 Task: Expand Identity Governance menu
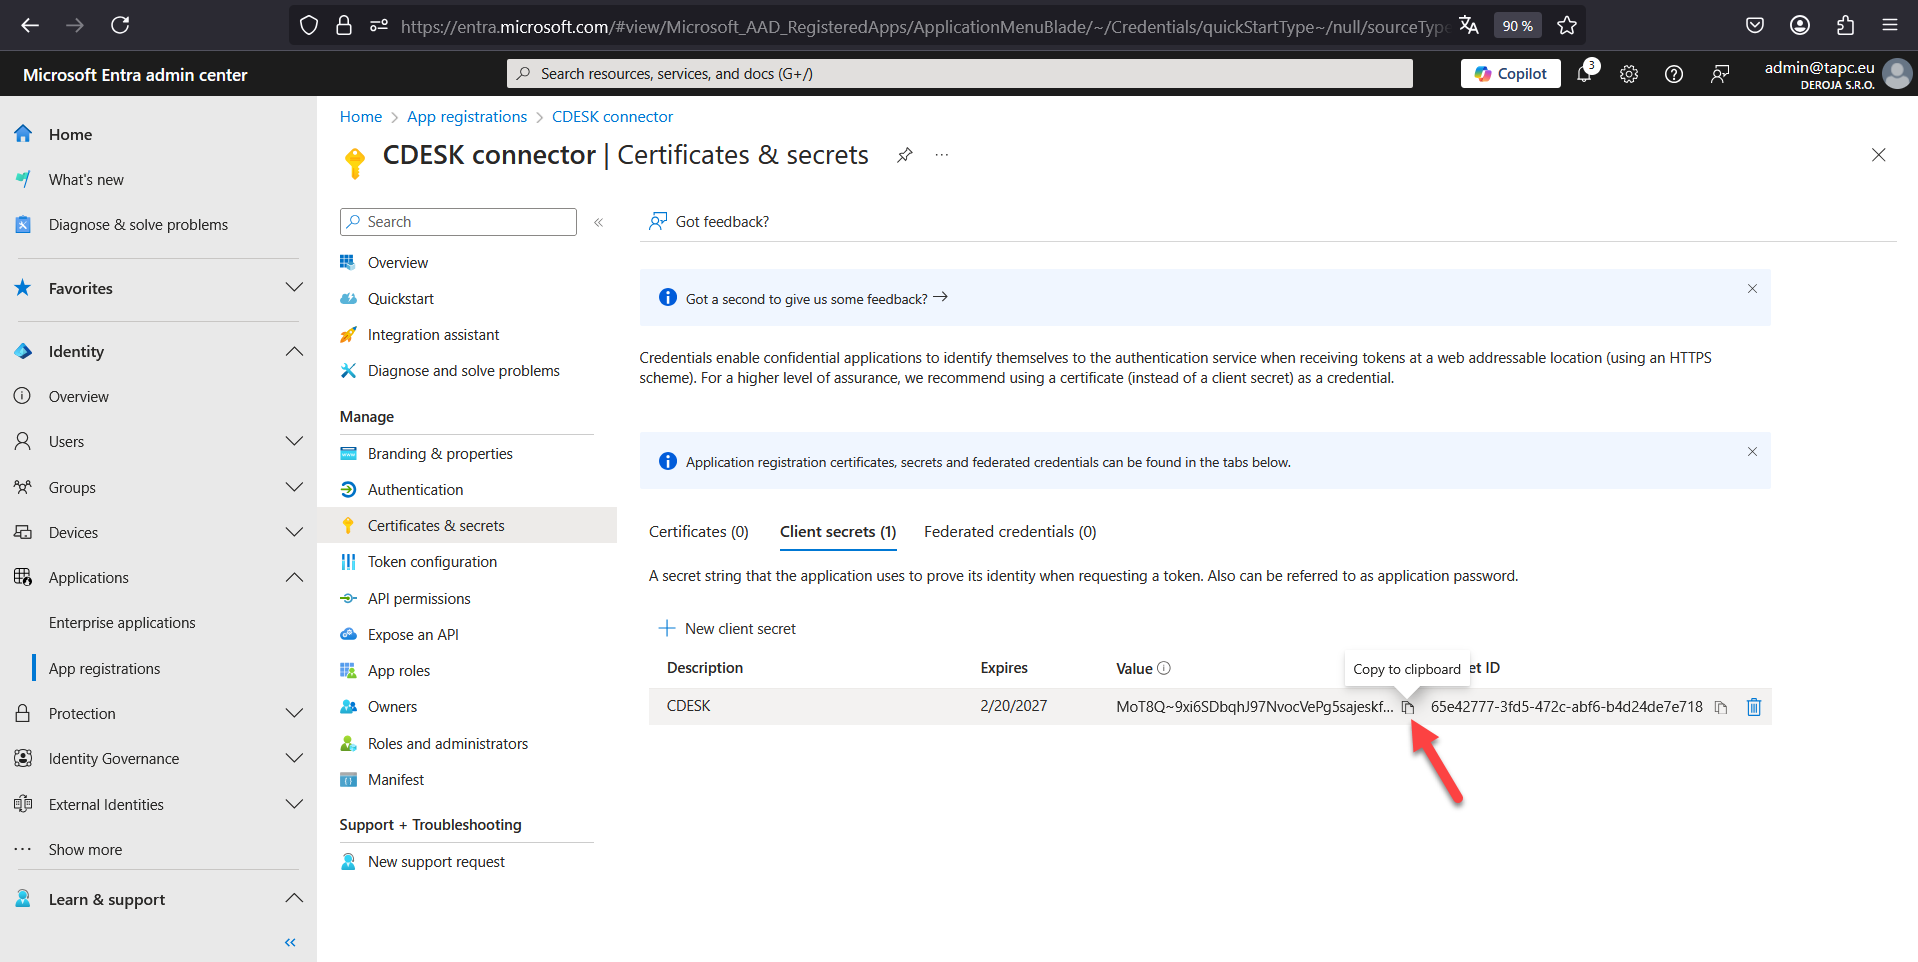coord(294,758)
